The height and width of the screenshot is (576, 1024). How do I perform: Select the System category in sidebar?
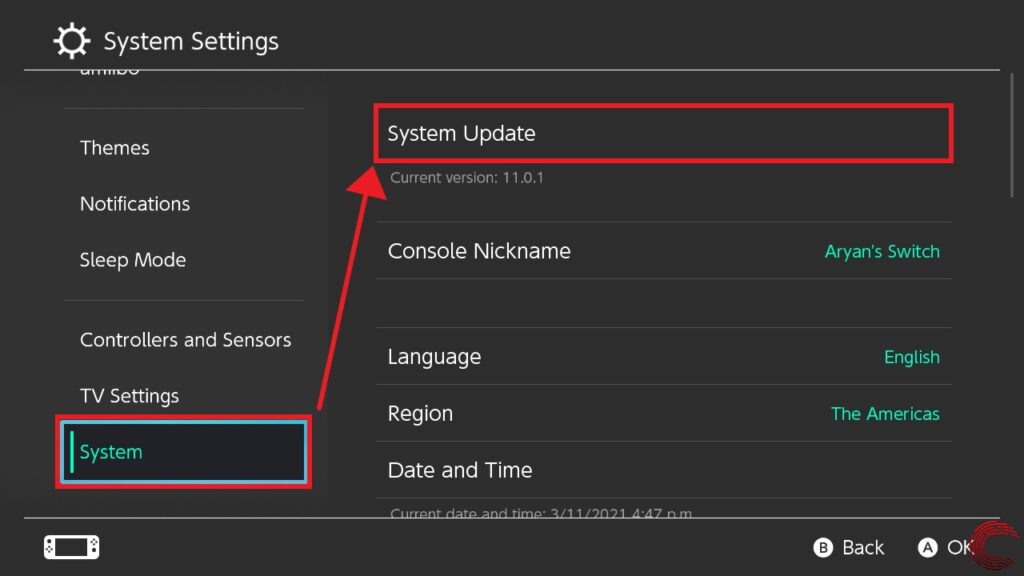click(183, 452)
